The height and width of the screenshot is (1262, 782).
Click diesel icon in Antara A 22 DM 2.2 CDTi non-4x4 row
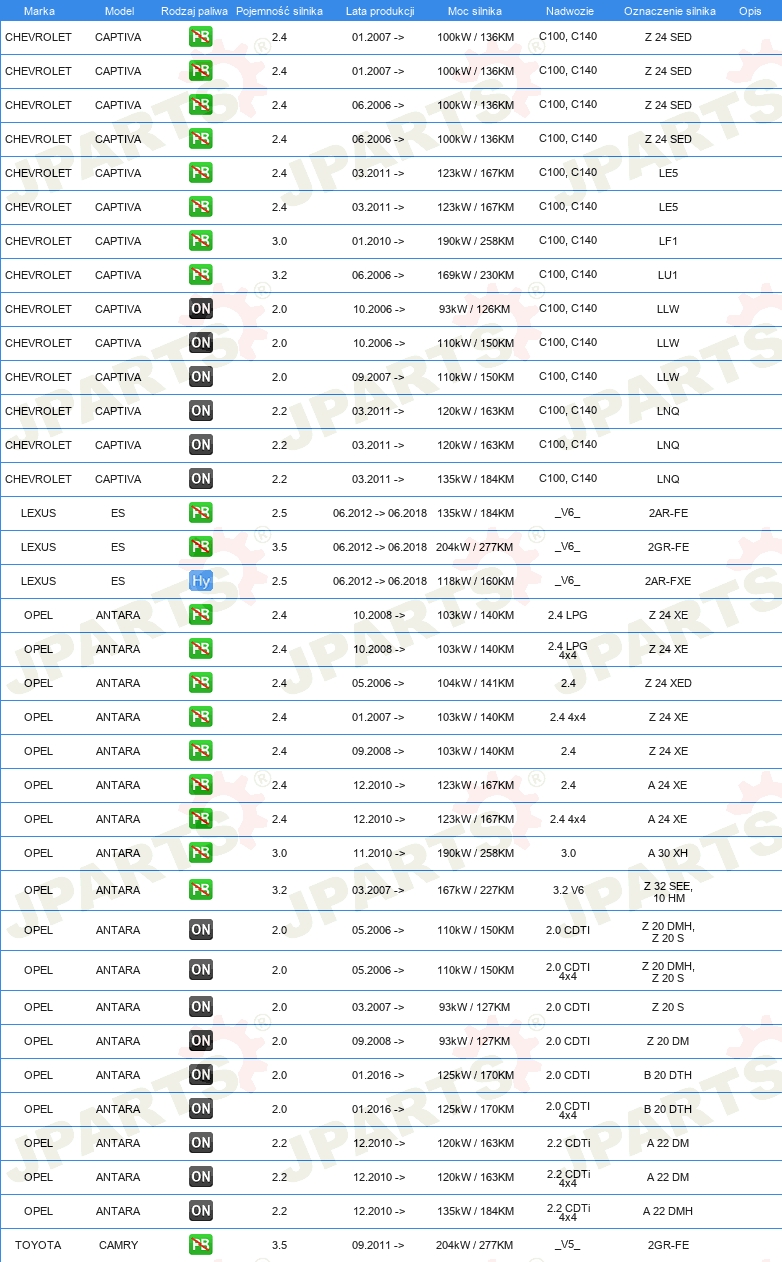tap(201, 1143)
